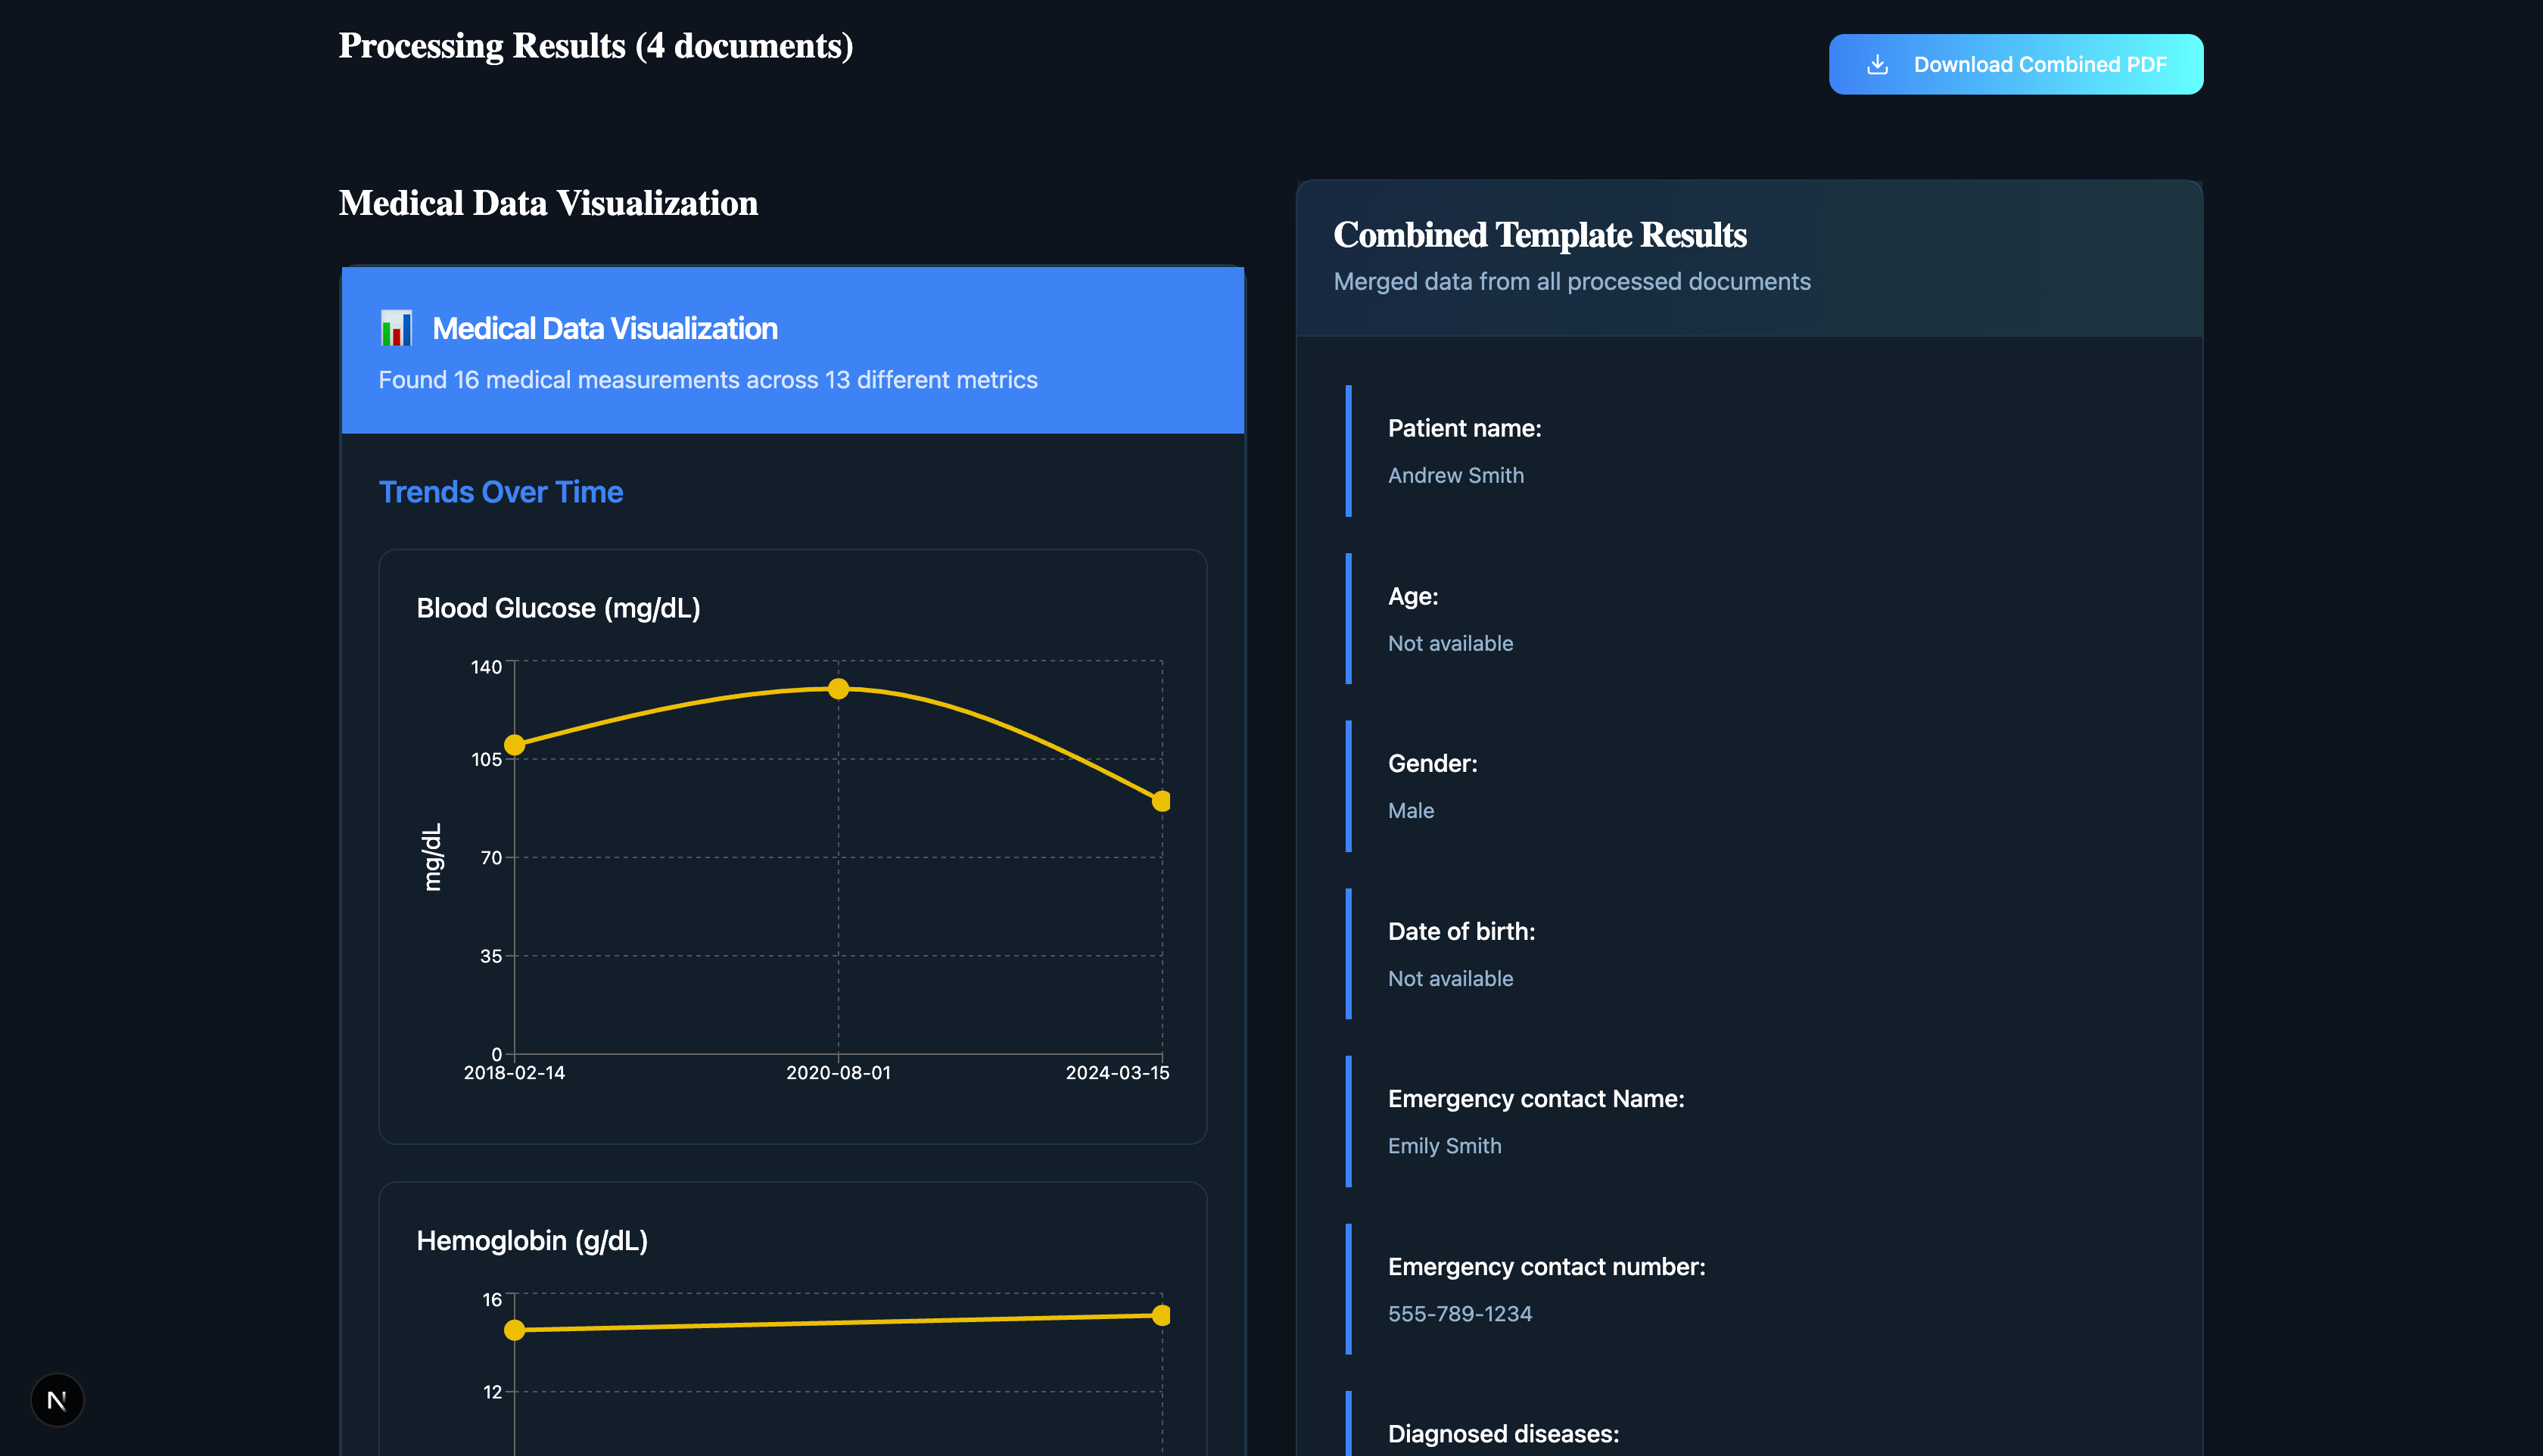Click the last Hemoglobin data point
Image resolution: width=2543 pixels, height=1456 pixels.
(1160, 1315)
